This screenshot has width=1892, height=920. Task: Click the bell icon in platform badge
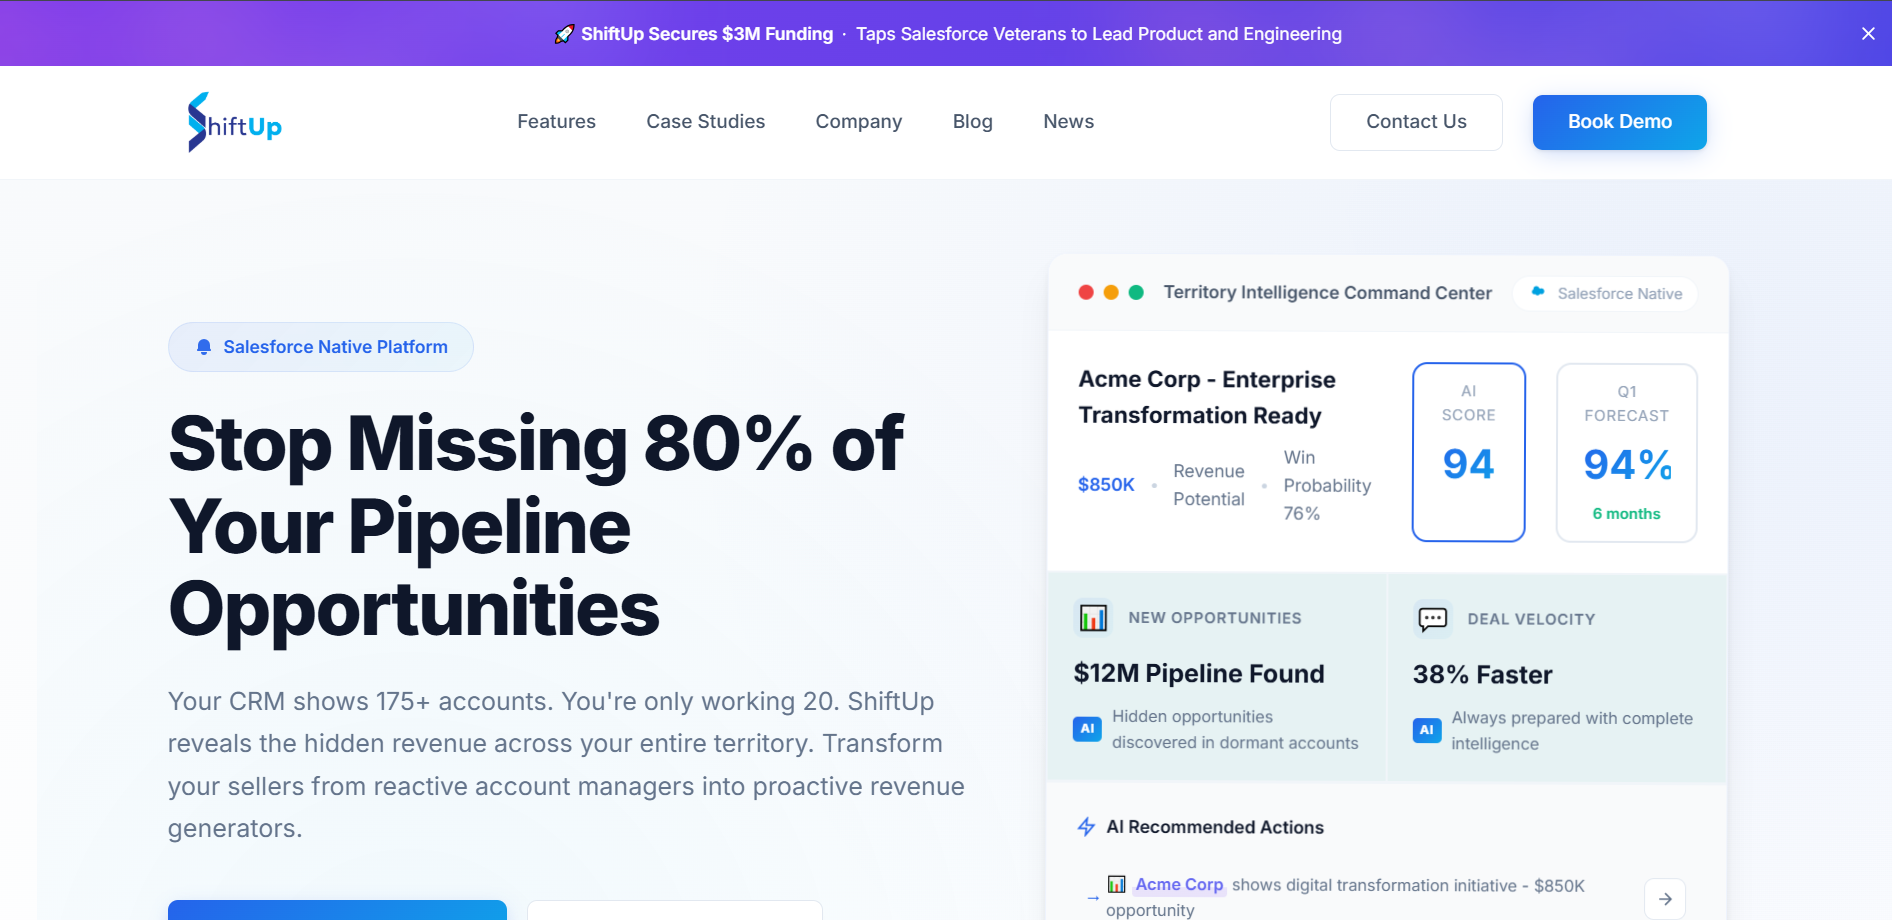[x=204, y=347]
